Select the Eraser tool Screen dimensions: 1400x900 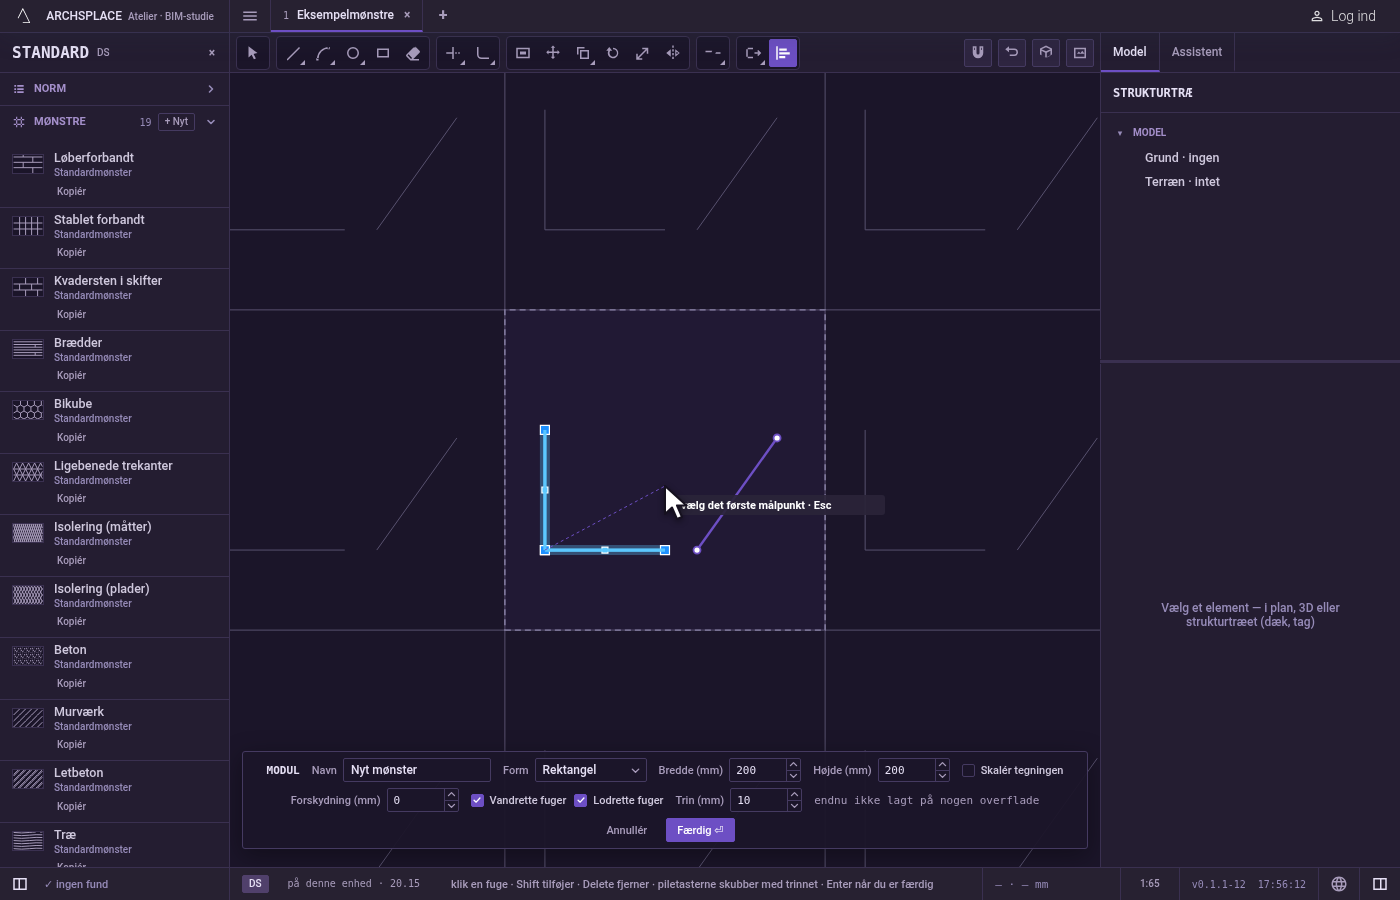tap(413, 53)
